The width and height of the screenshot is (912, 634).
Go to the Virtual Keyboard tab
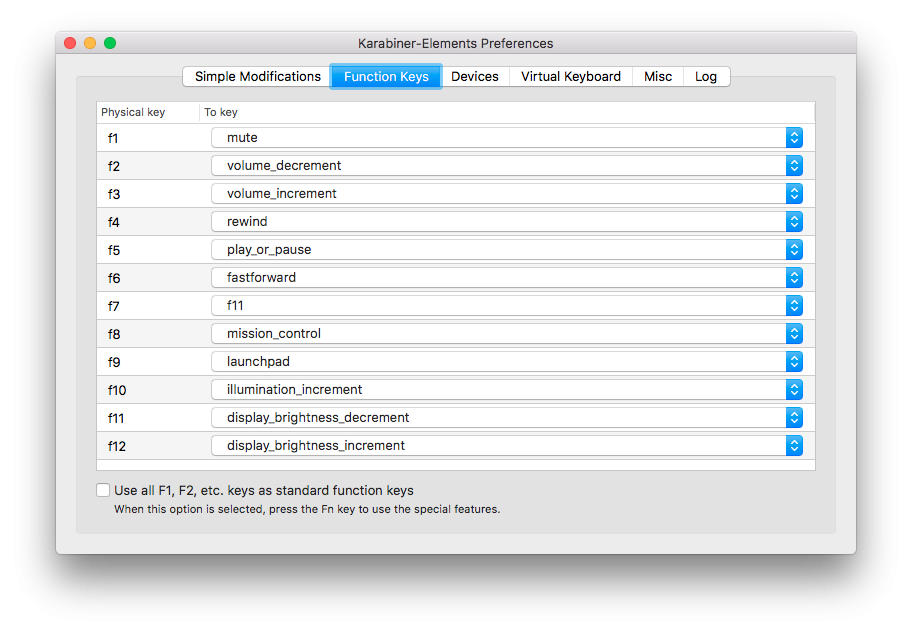point(570,77)
